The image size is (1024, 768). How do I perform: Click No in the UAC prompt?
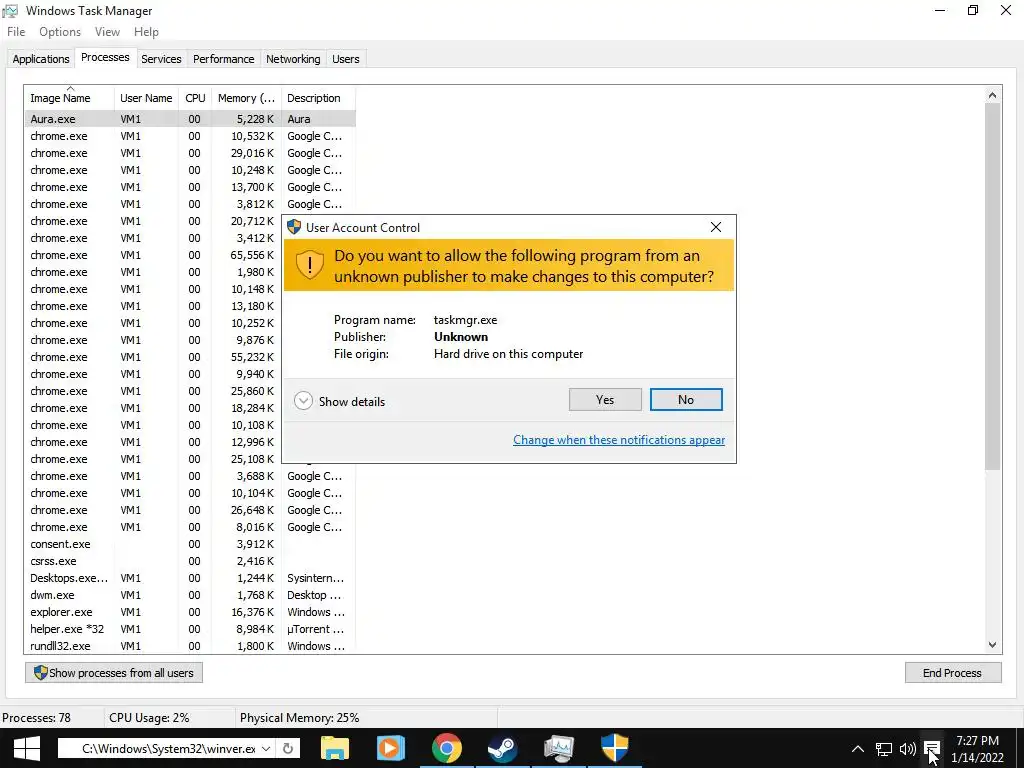pyautogui.click(x=686, y=400)
